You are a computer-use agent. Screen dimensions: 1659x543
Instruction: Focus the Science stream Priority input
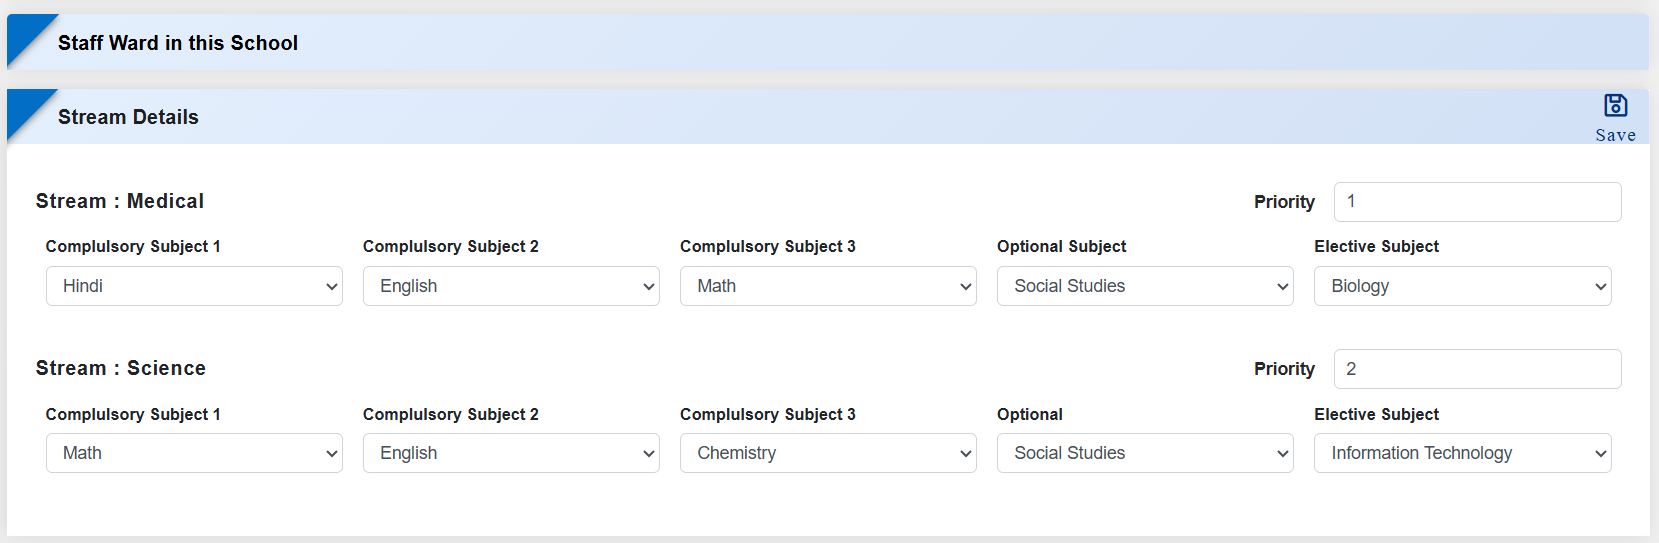tap(1476, 369)
